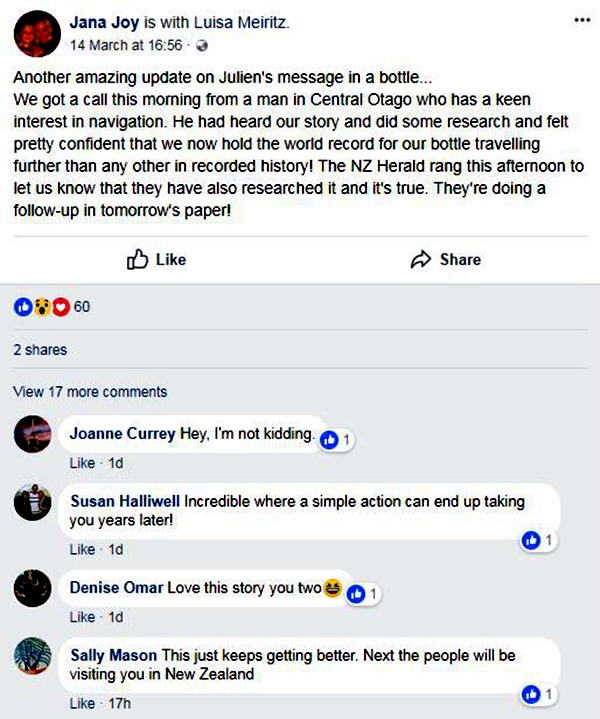Click the reaction emoji icons showing 60
600x719 pixels.
(41, 306)
